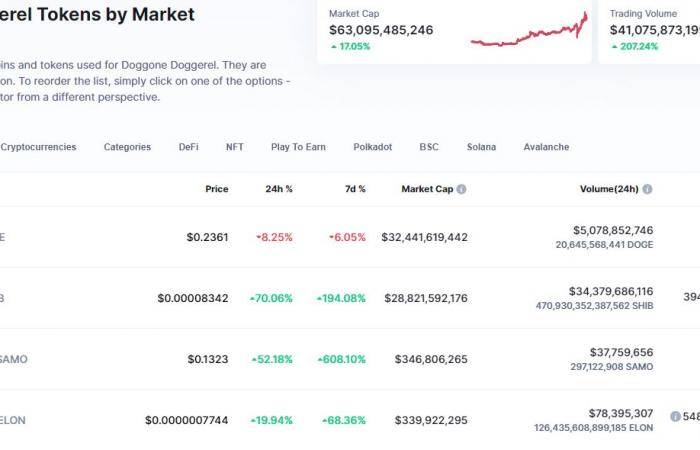Screen dimensions: 700x450
Task: Select the Polkadot tab
Action: pyautogui.click(x=373, y=147)
